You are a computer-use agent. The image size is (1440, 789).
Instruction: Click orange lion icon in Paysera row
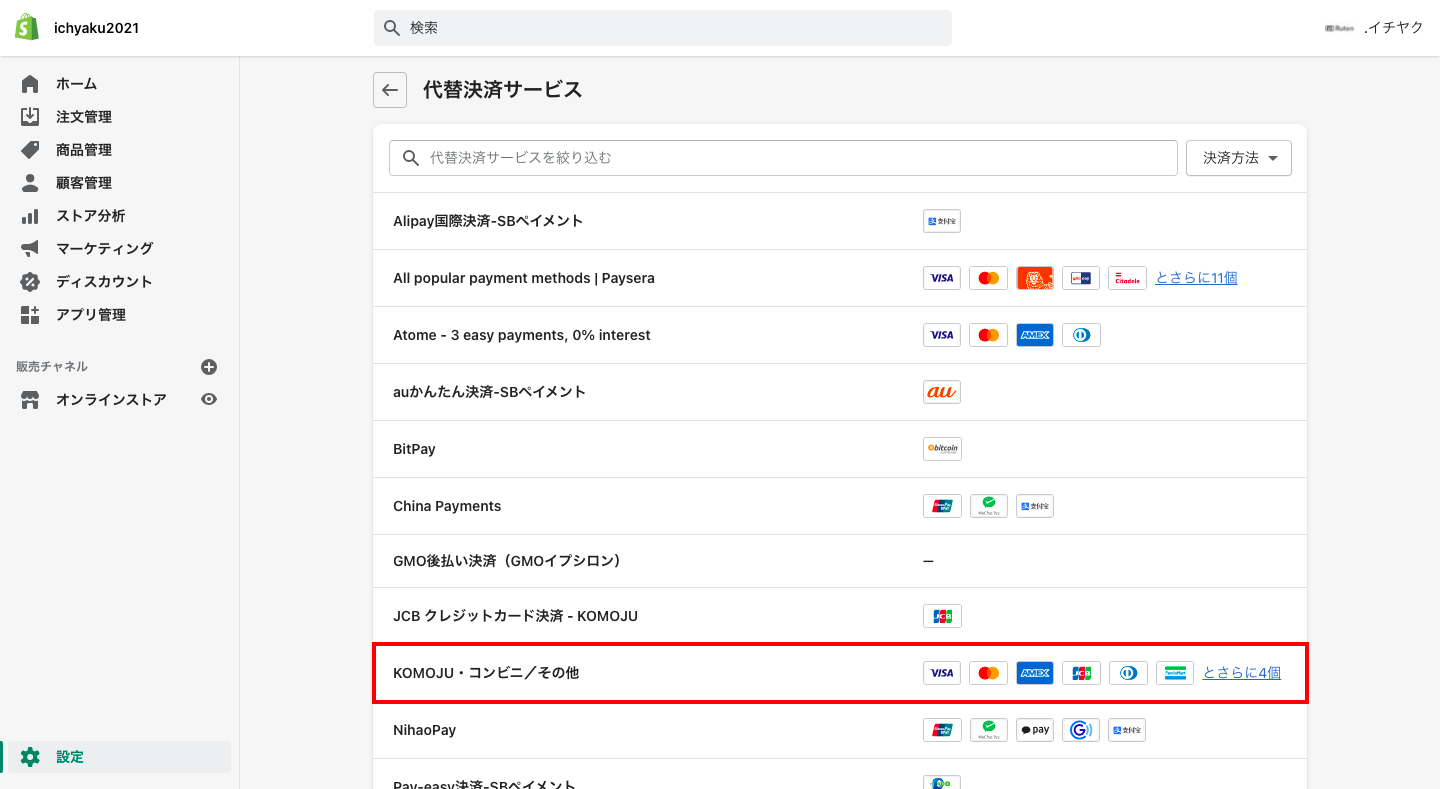1035,278
